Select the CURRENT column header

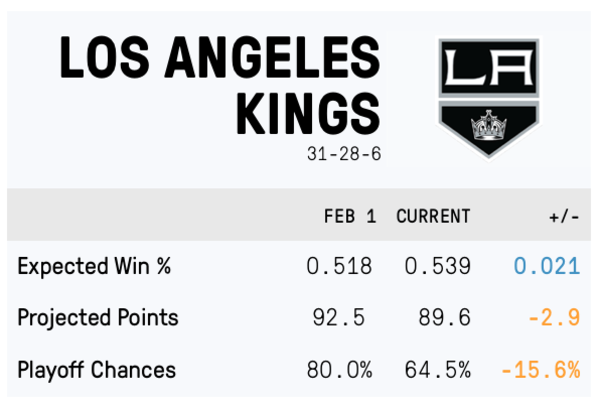coord(433,217)
